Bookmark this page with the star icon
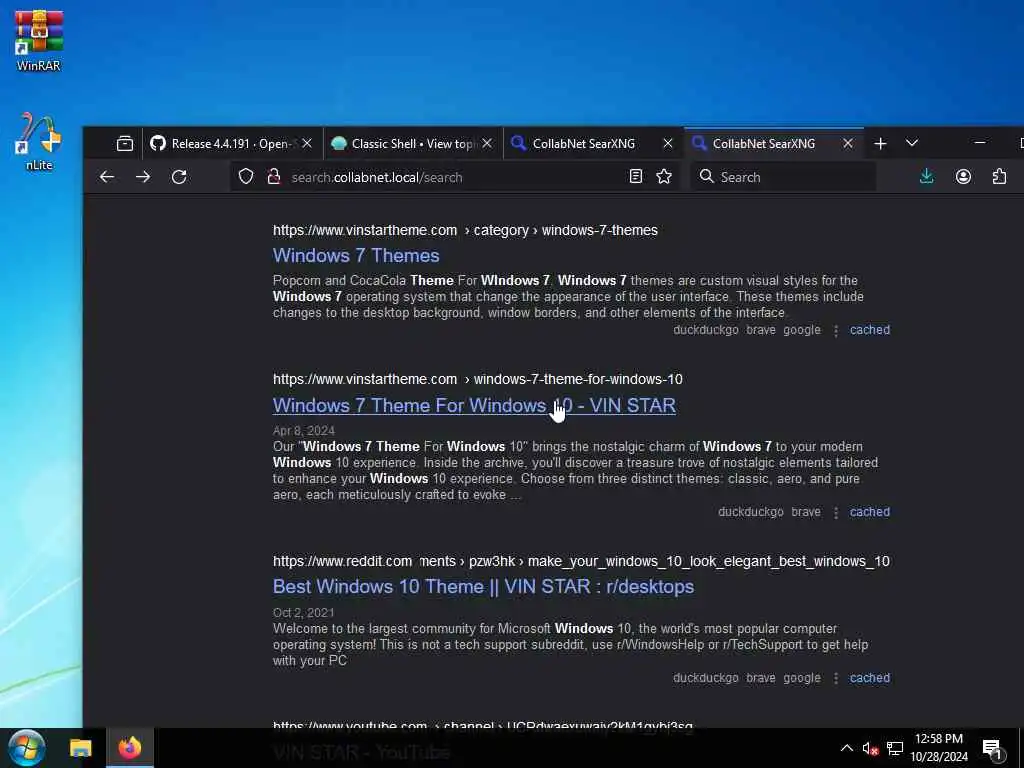Image resolution: width=1024 pixels, height=768 pixels. 664,176
